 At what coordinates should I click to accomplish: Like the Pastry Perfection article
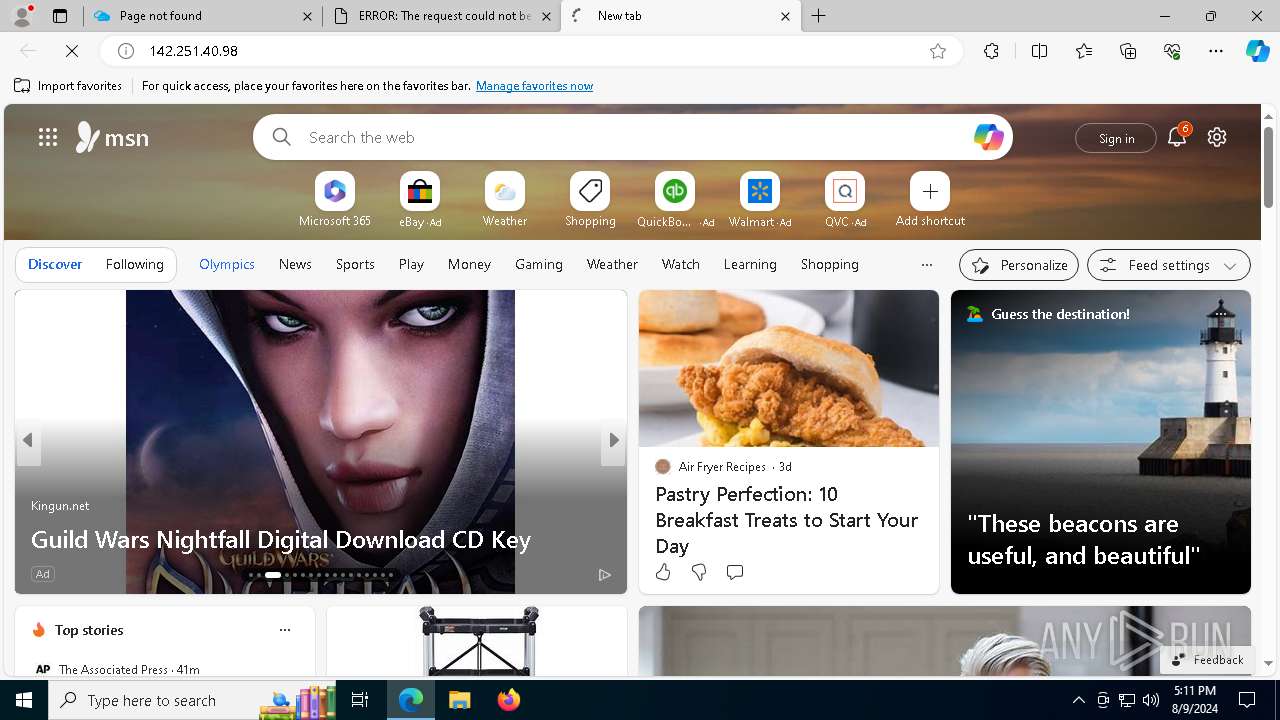[663, 572]
